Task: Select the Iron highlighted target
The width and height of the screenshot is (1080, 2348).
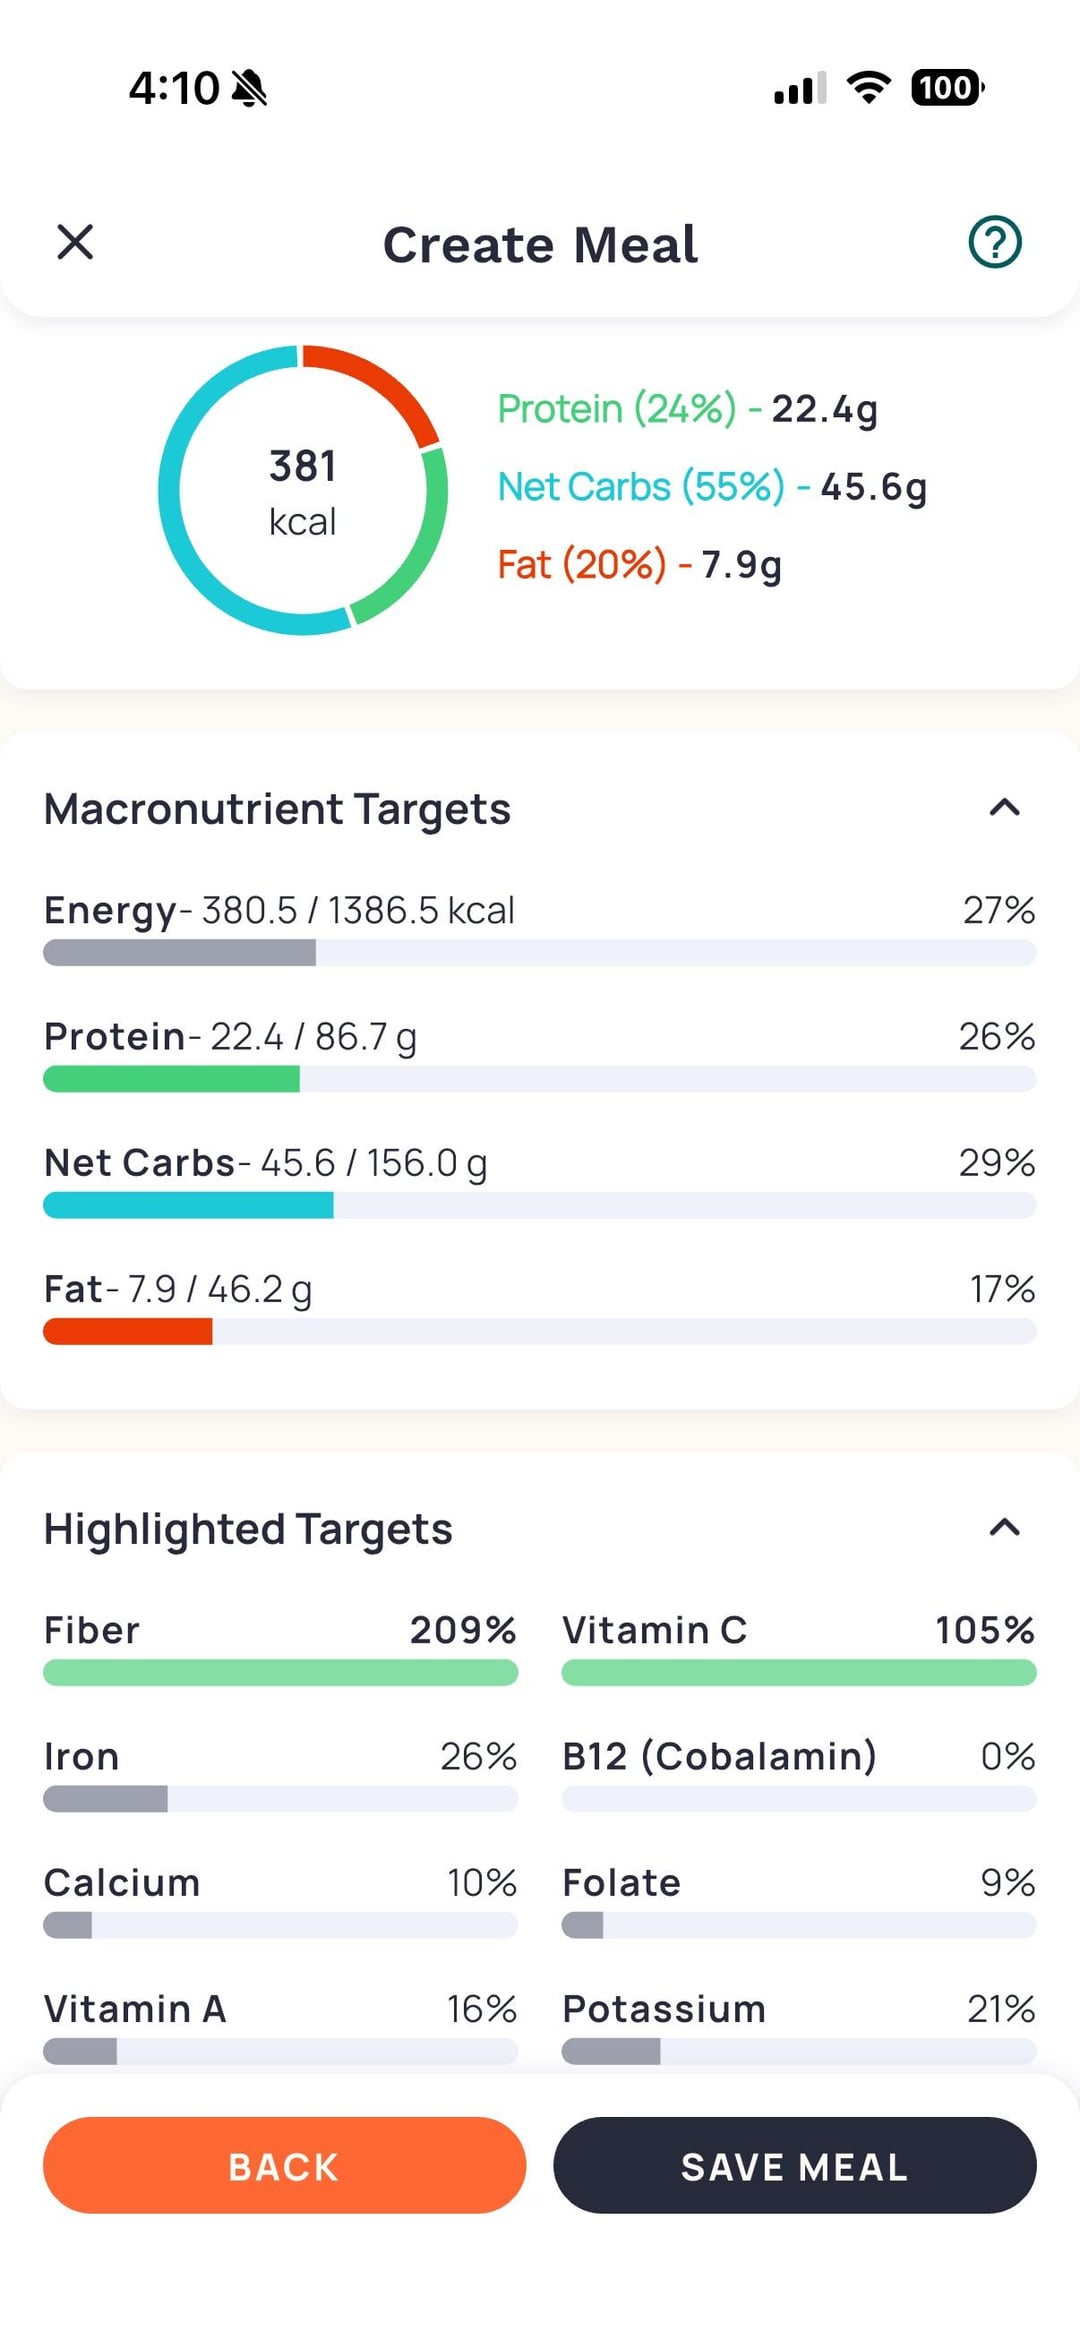Action: (280, 1776)
